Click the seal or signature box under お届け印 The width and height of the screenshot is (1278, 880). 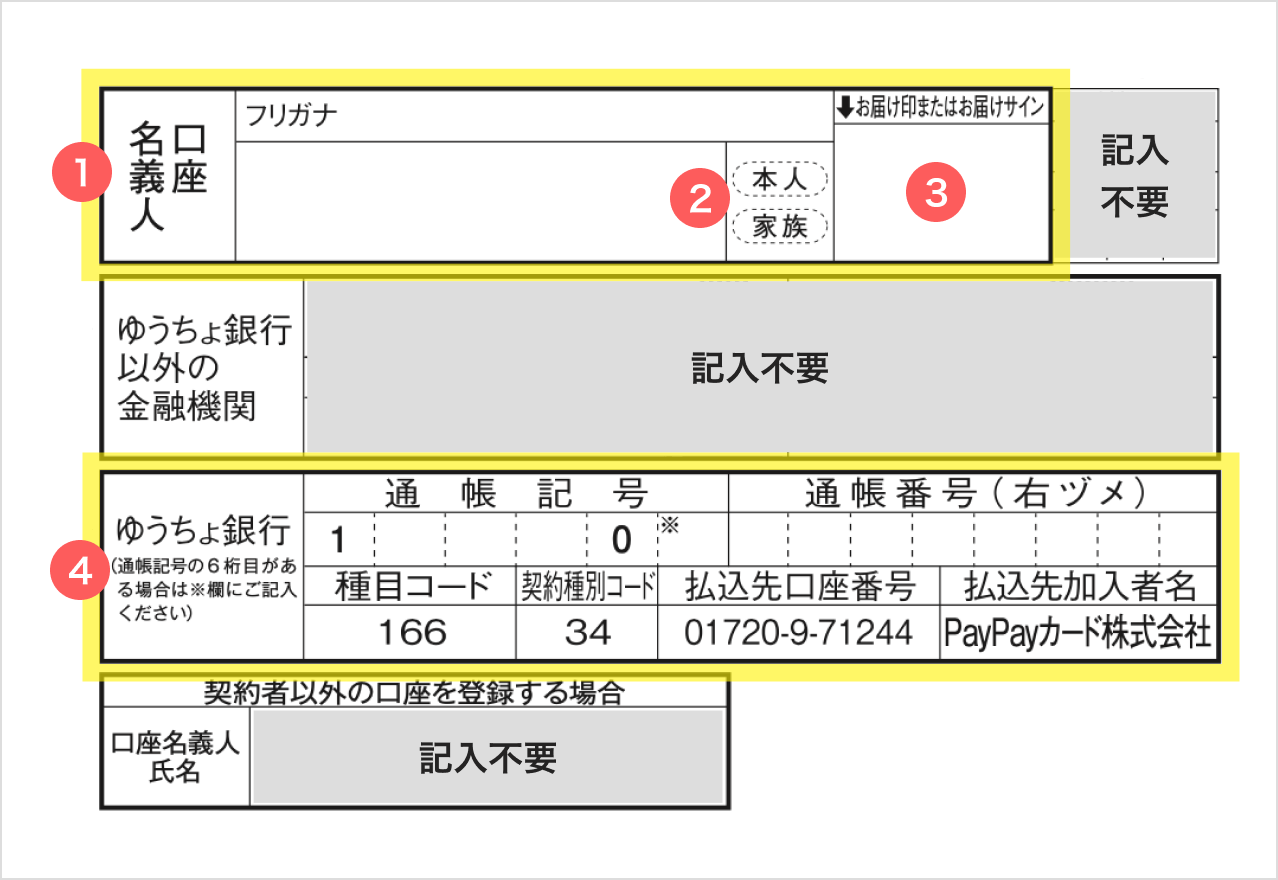click(x=941, y=192)
